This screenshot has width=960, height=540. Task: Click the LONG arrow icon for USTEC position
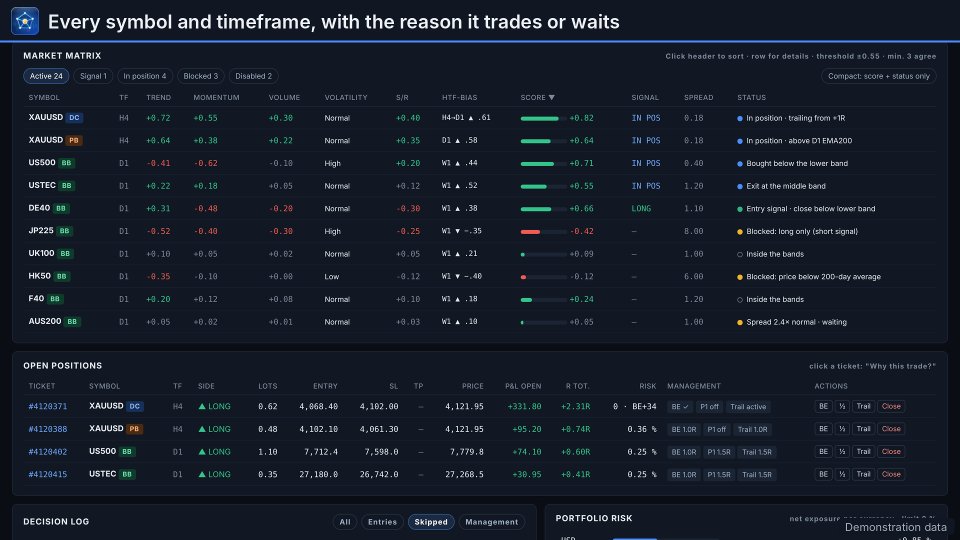[202, 474]
